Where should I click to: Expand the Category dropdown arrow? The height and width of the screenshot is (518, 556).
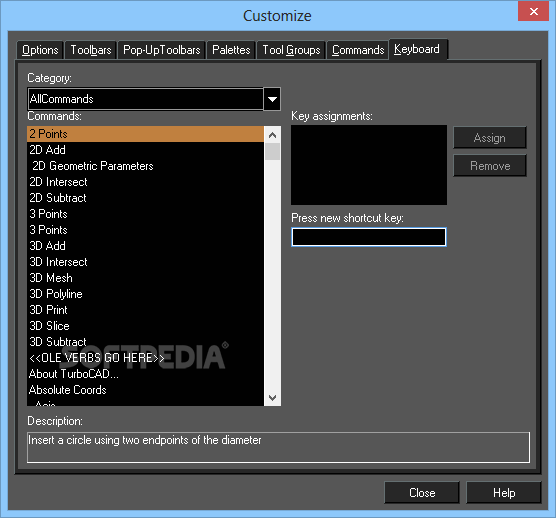click(x=272, y=99)
